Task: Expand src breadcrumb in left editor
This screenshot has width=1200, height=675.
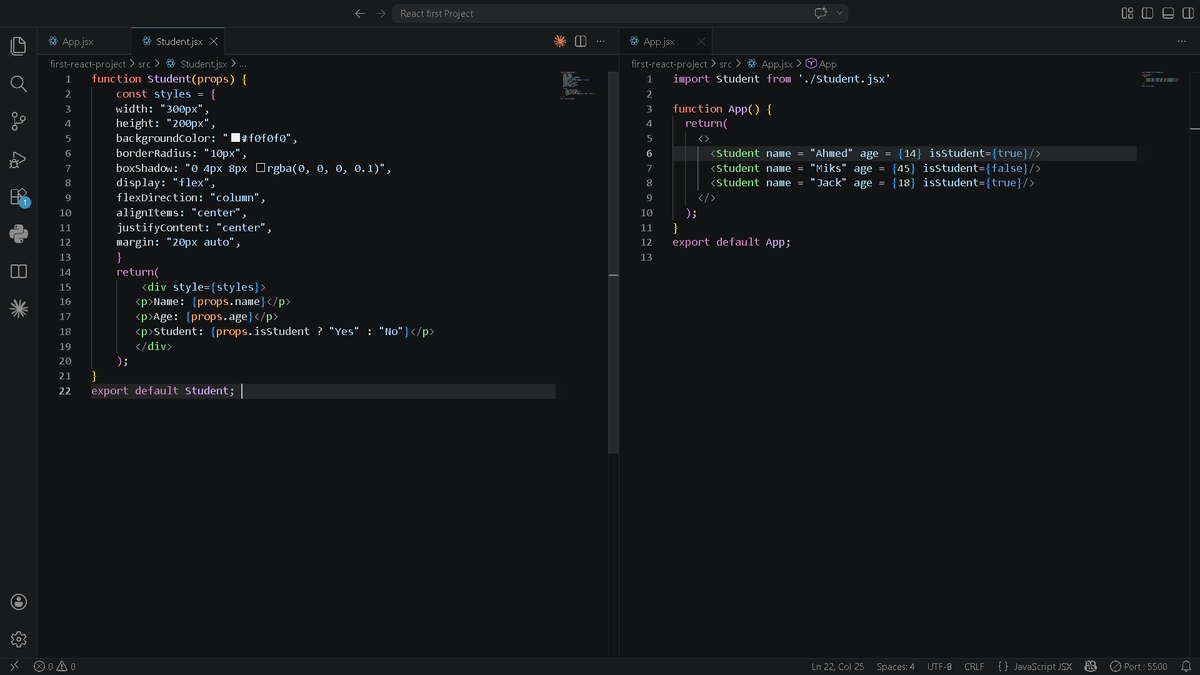Action: (144, 64)
